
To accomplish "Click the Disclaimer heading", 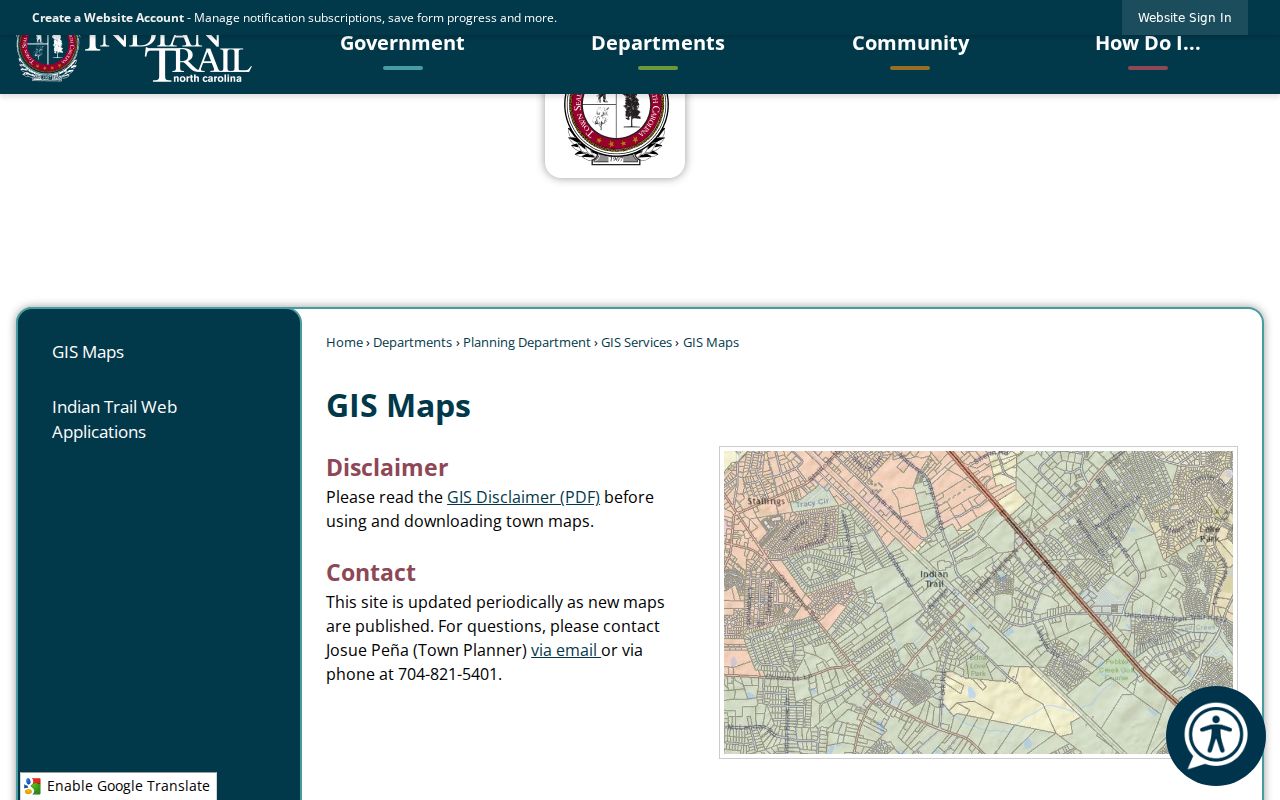I will pyautogui.click(x=387, y=467).
